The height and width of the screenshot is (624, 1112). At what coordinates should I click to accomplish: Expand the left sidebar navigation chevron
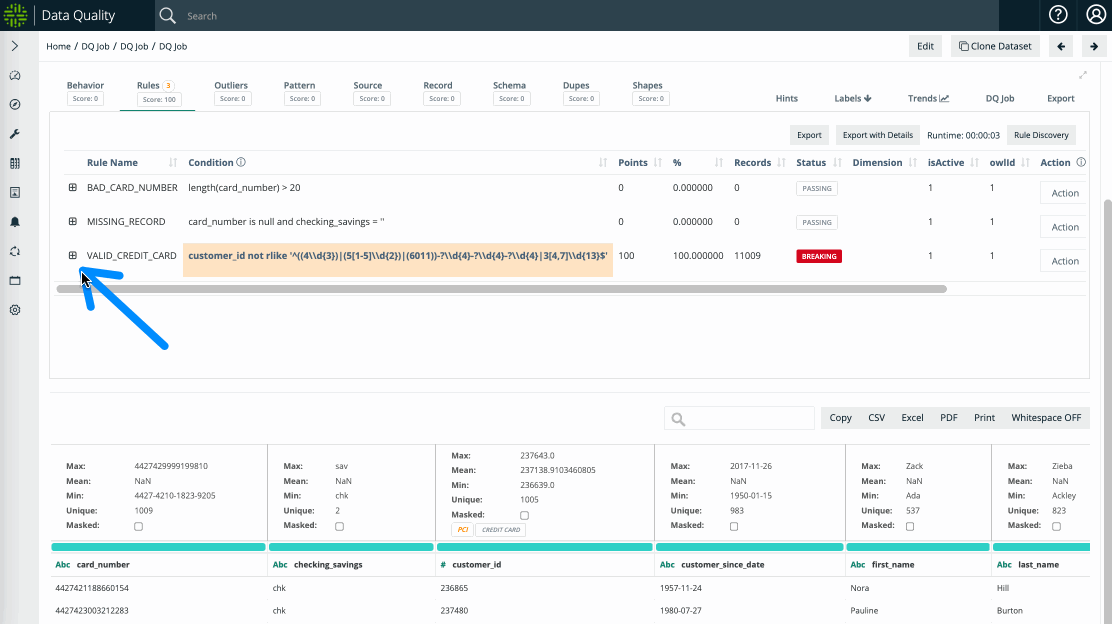pos(15,46)
